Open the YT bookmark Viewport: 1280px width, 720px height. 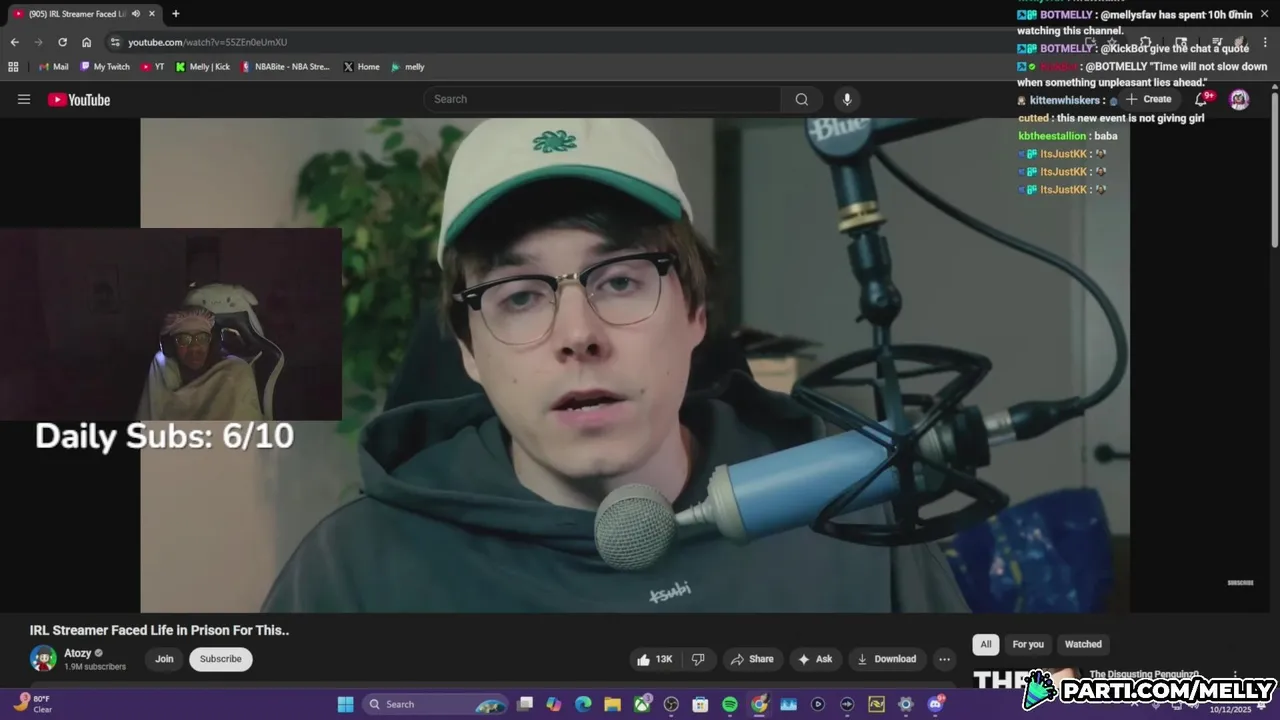153,67
